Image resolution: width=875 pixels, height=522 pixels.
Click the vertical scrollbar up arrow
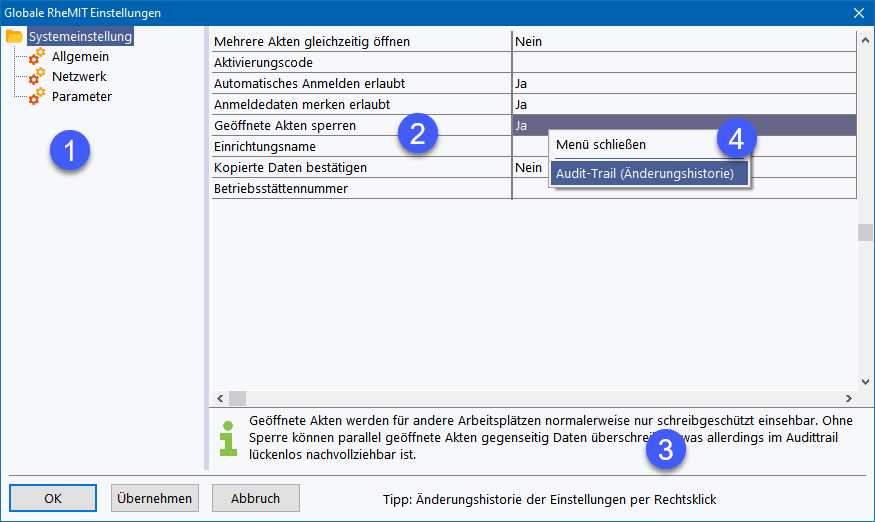click(865, 38)
